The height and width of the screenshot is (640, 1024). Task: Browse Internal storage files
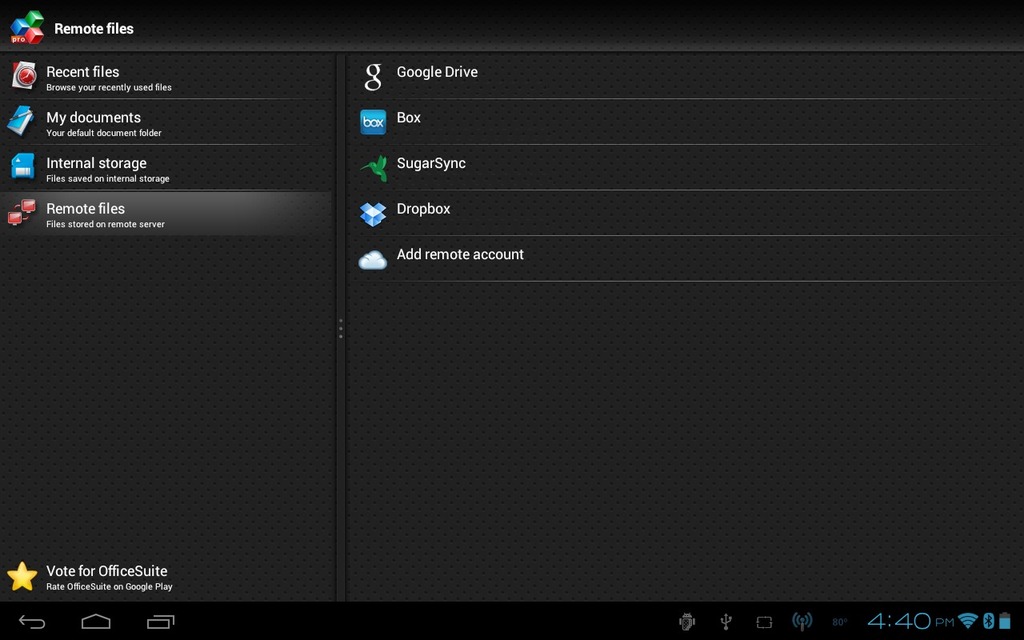coord(166,168)
